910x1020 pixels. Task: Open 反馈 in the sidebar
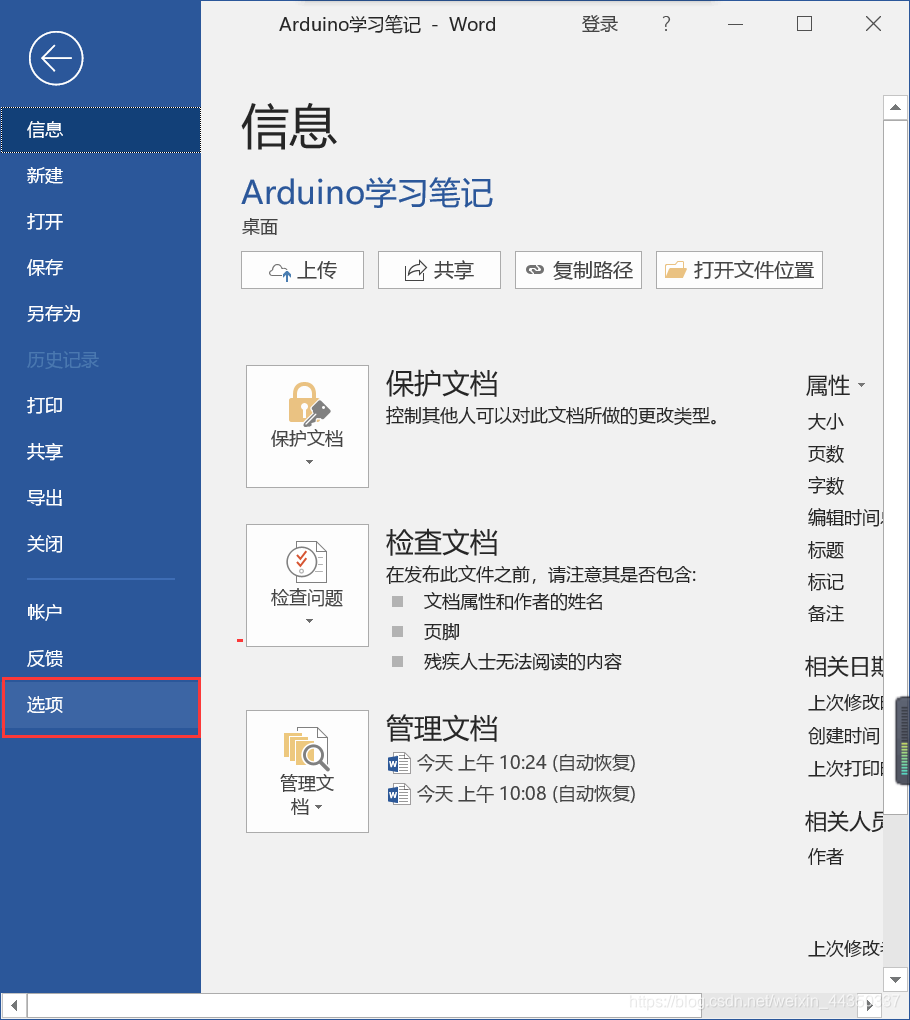(101, 658)
